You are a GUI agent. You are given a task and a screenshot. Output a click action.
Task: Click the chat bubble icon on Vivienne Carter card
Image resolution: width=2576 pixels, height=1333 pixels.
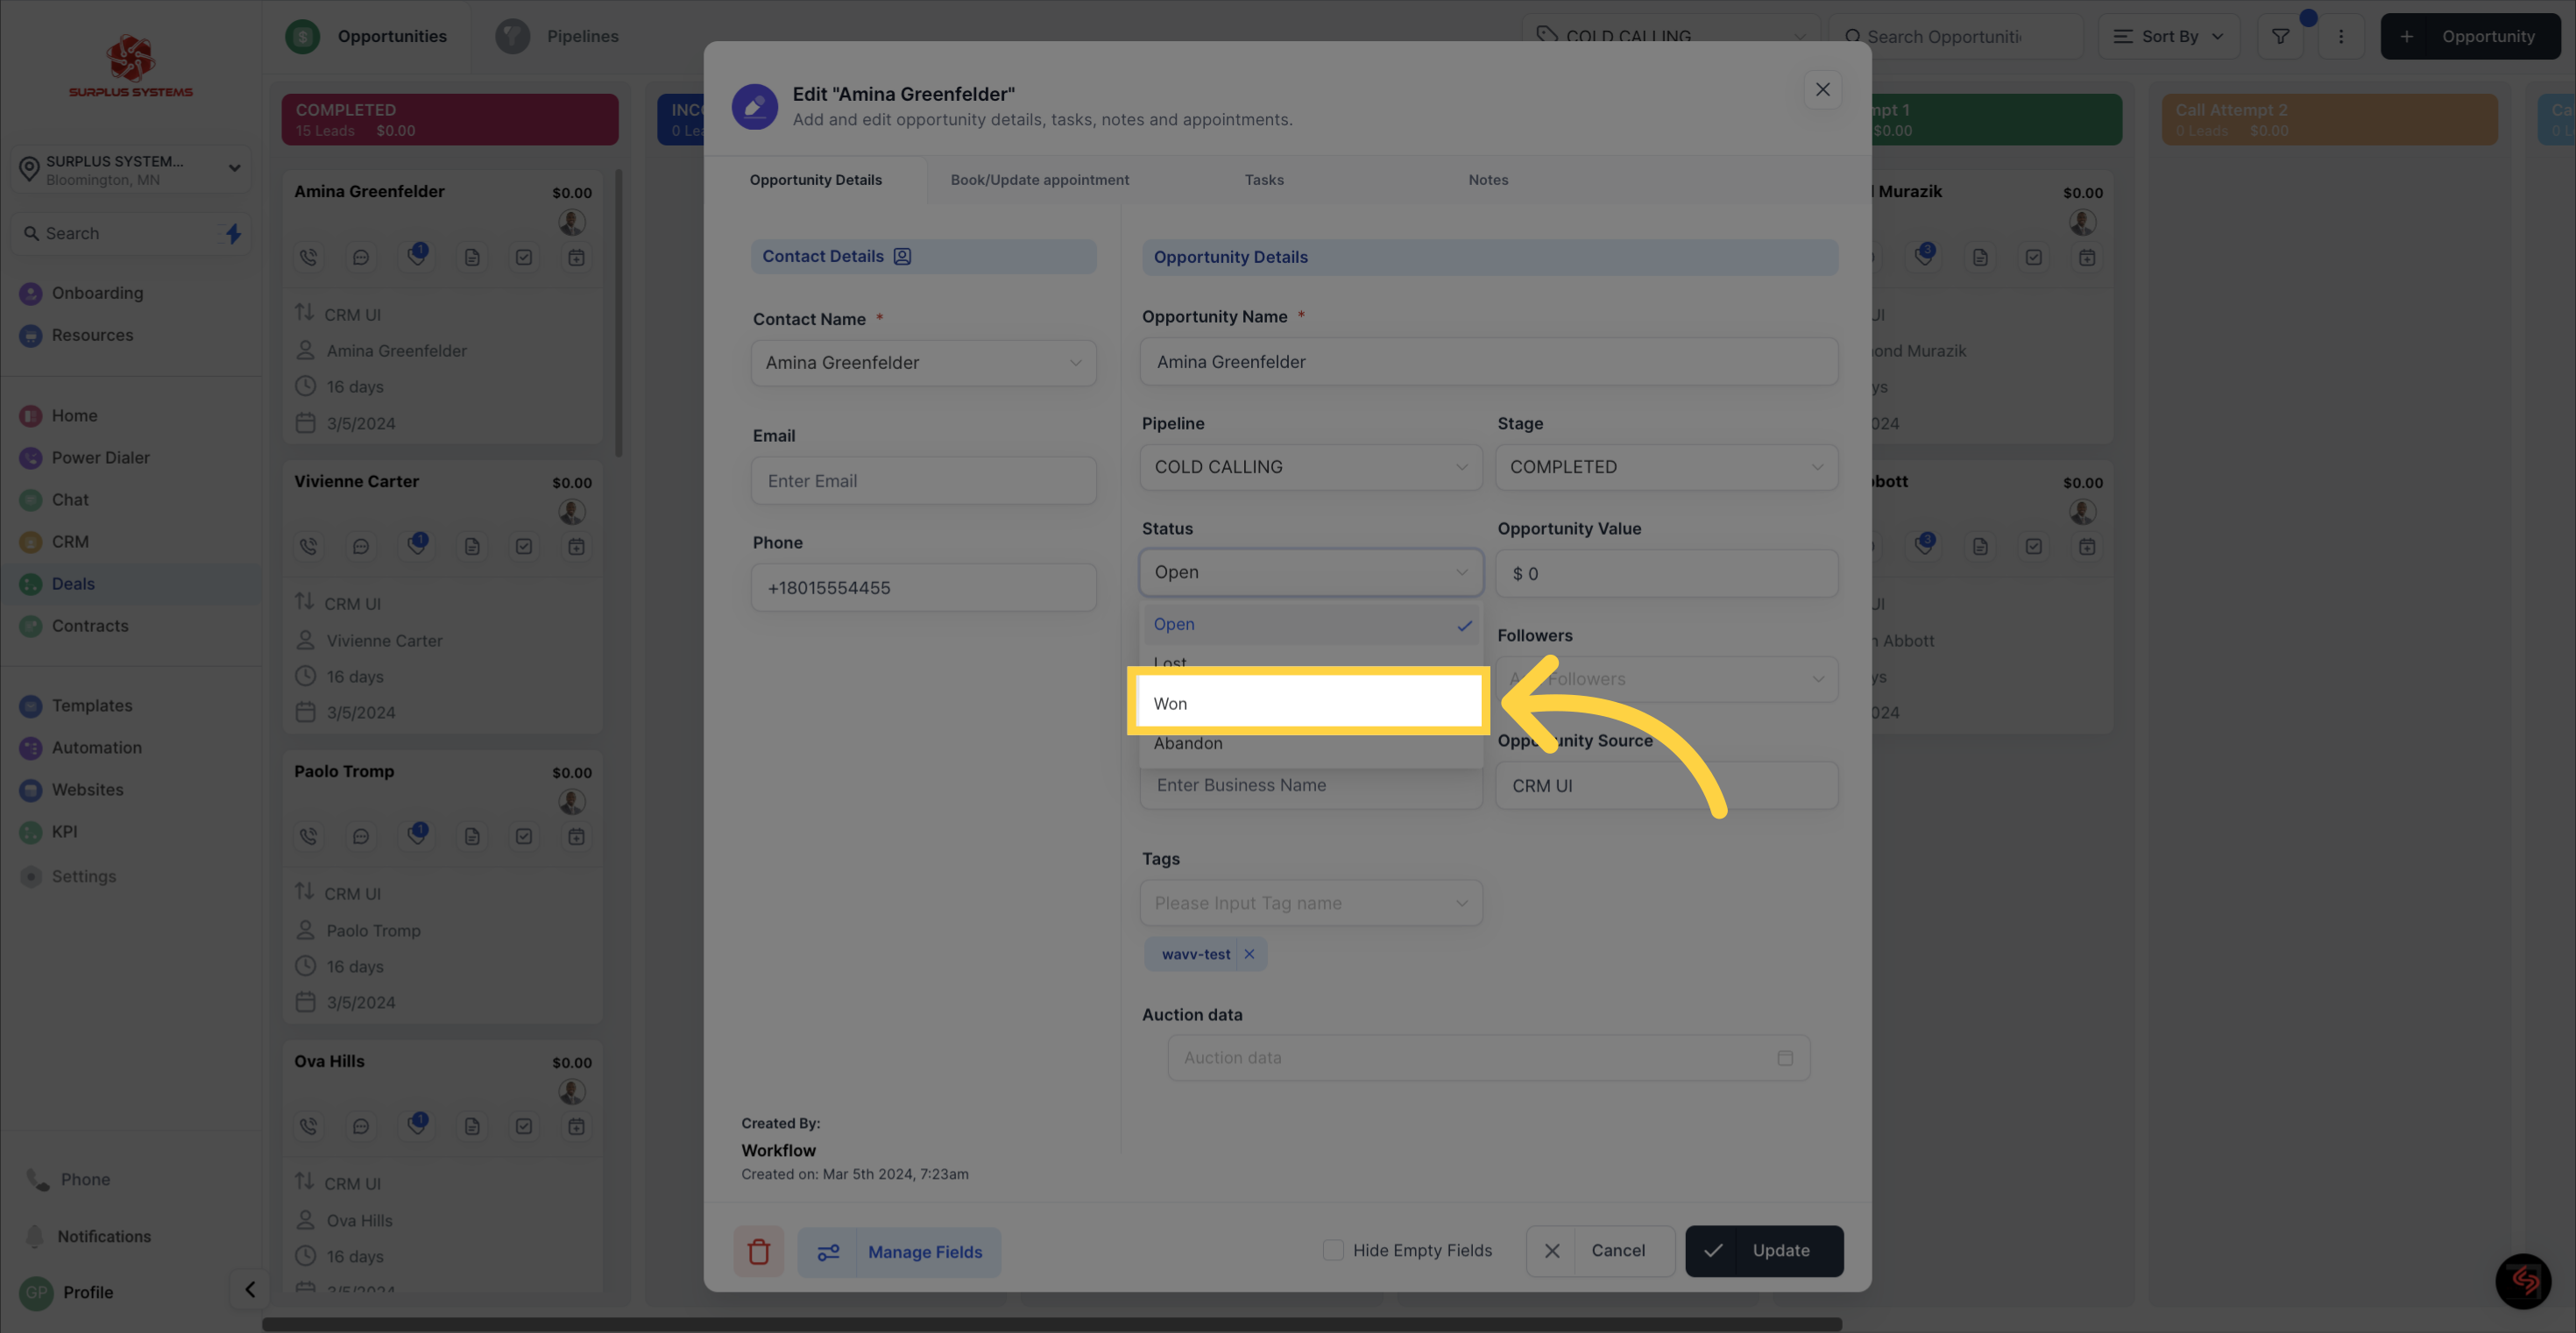(361, 546)
